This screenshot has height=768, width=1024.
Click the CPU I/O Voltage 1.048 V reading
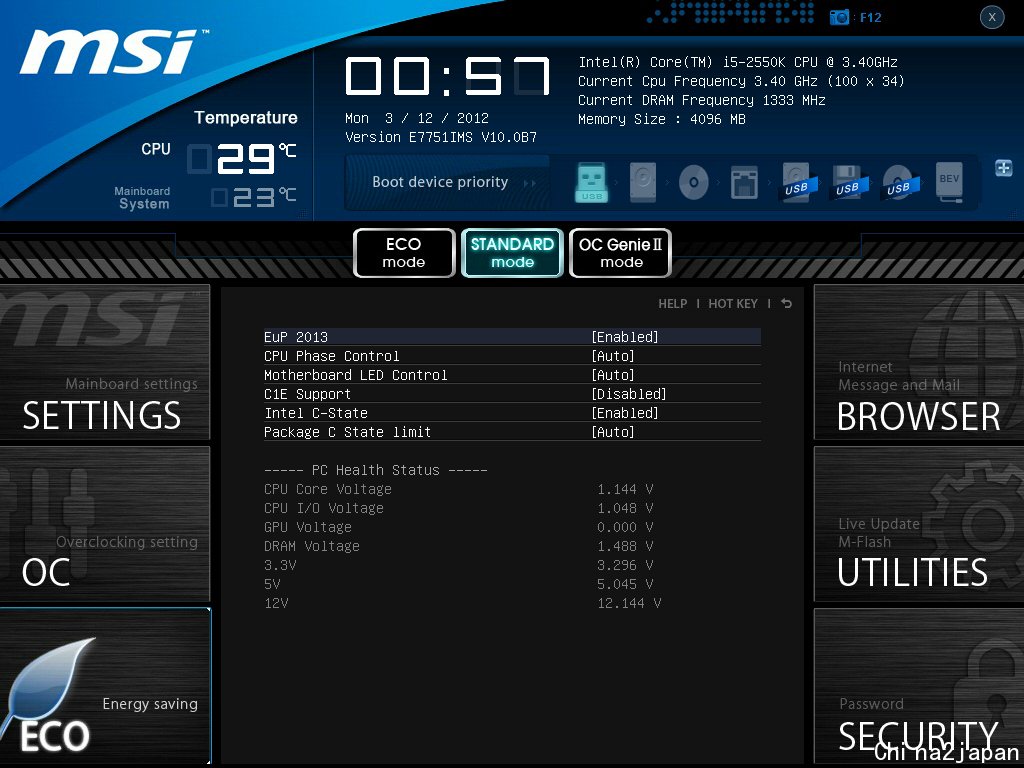tap(625, 508)
